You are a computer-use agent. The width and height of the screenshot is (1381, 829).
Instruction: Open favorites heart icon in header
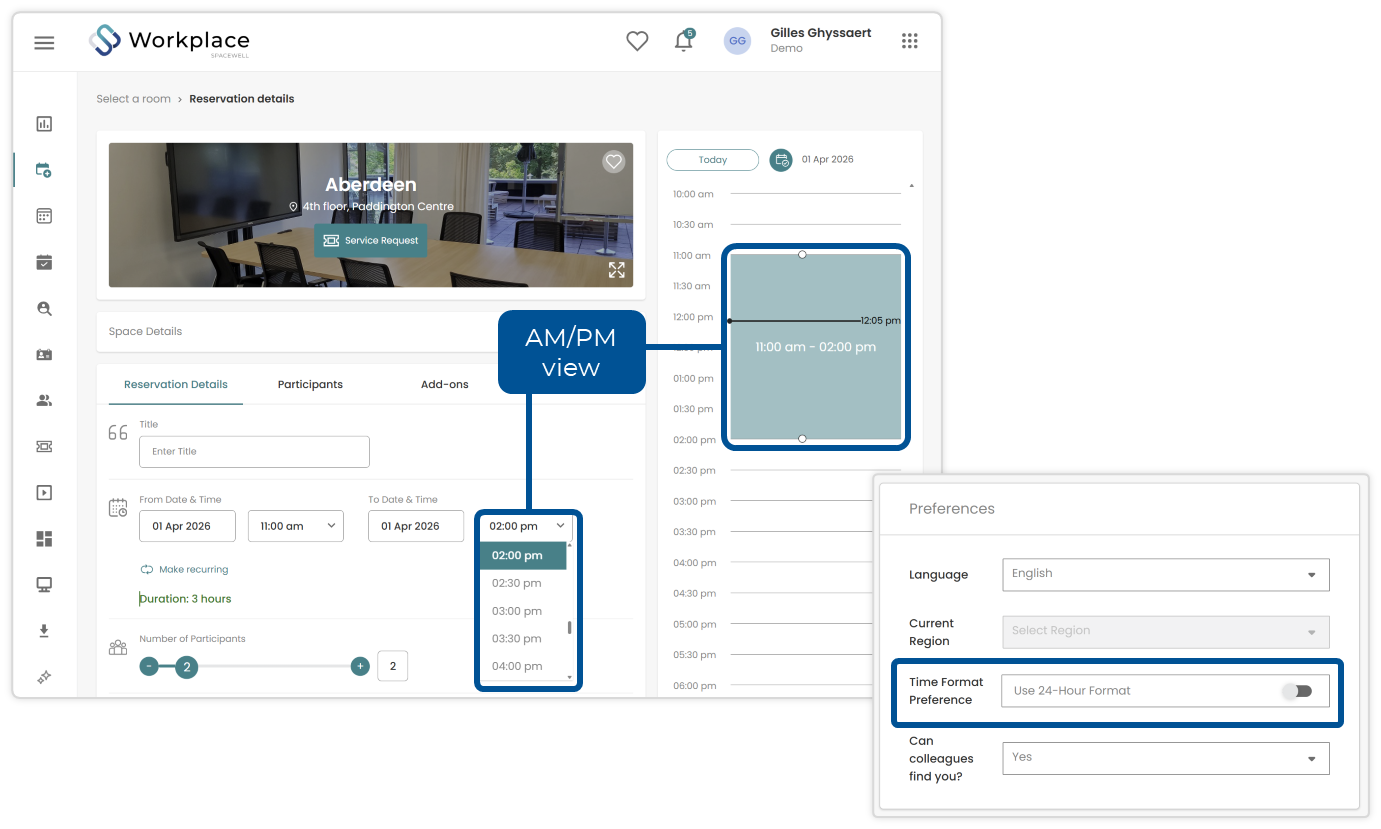[637, 41]
